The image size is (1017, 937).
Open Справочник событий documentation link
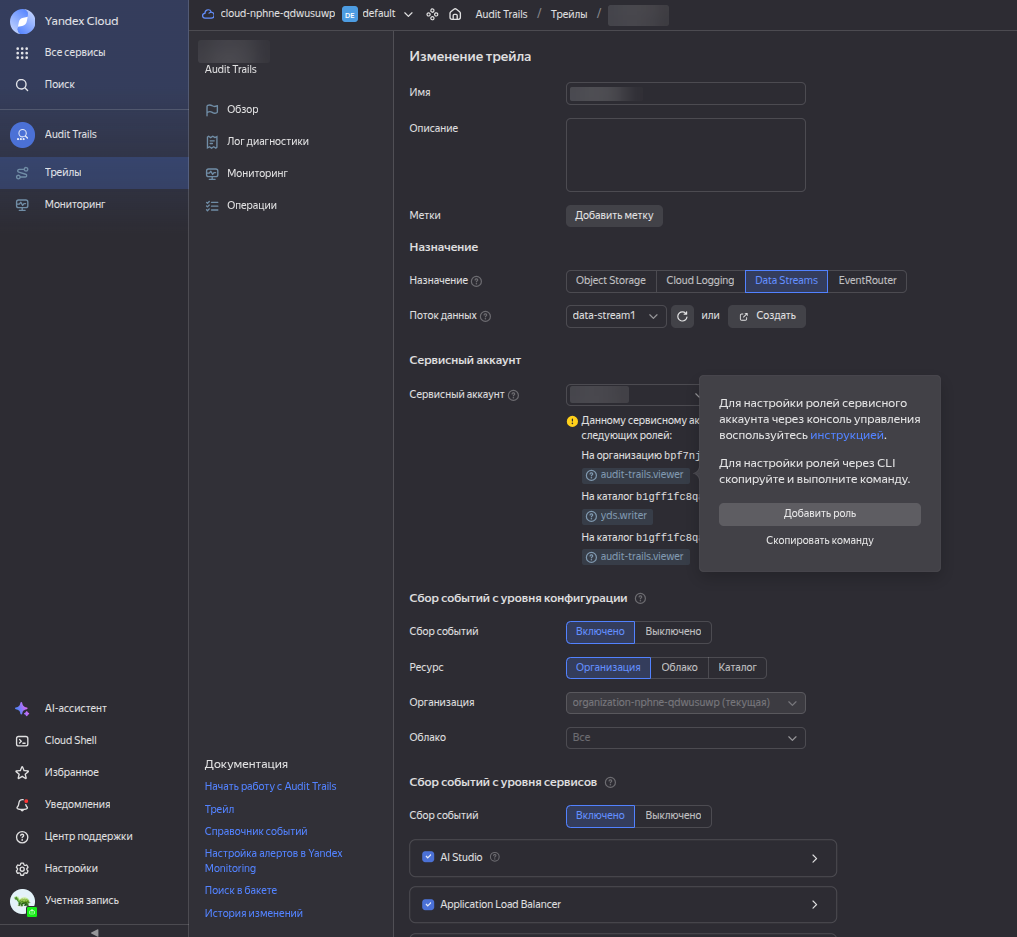pyautogui.click(x=256, y=832)
